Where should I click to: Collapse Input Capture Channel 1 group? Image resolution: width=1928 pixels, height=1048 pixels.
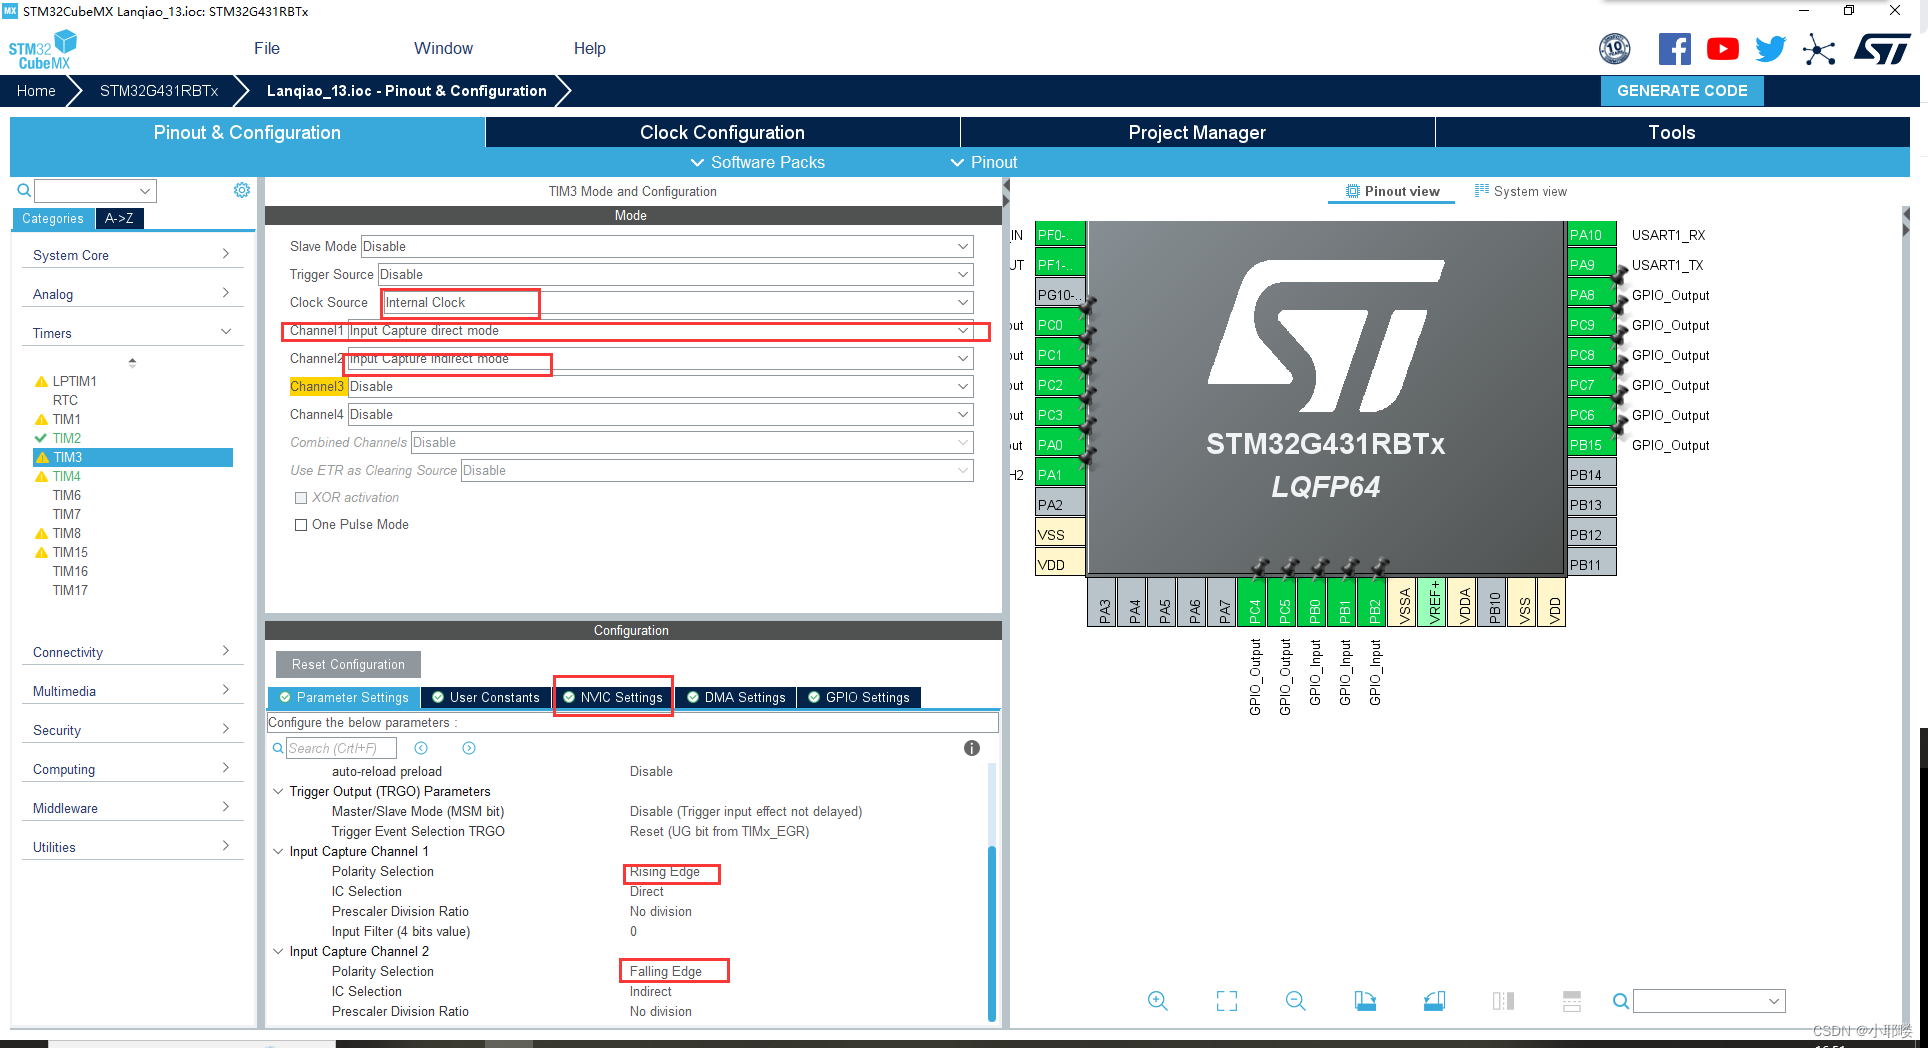coord(278,852)
